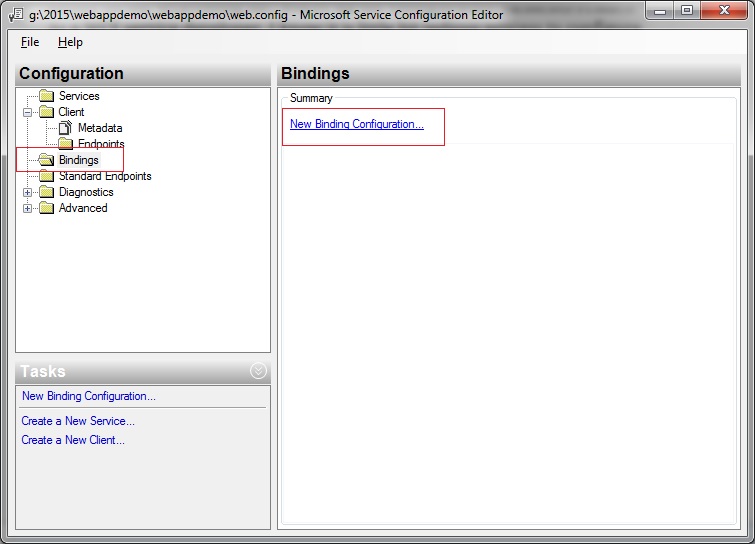This screenshot has height=544, width=755.
Task: Click the Standard Endpoints folder icon
Action: click(x=46, y=176)
